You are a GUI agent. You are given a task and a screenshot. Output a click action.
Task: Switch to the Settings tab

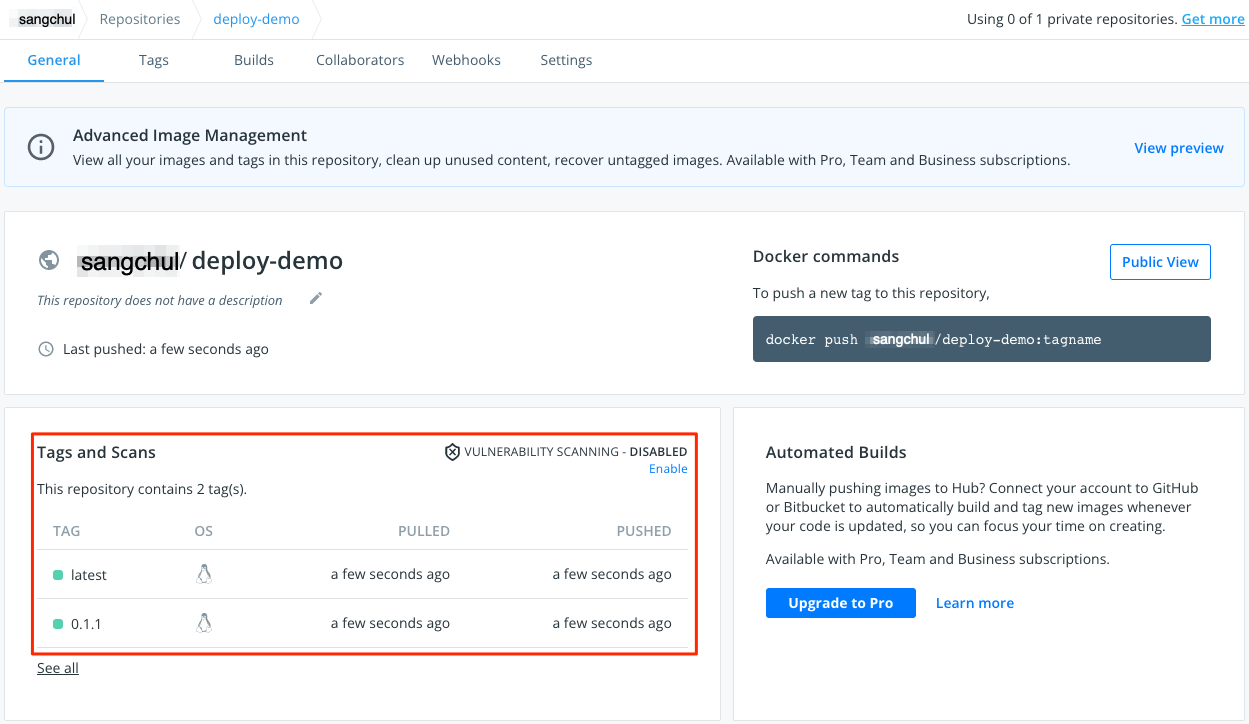pos(566,60)
